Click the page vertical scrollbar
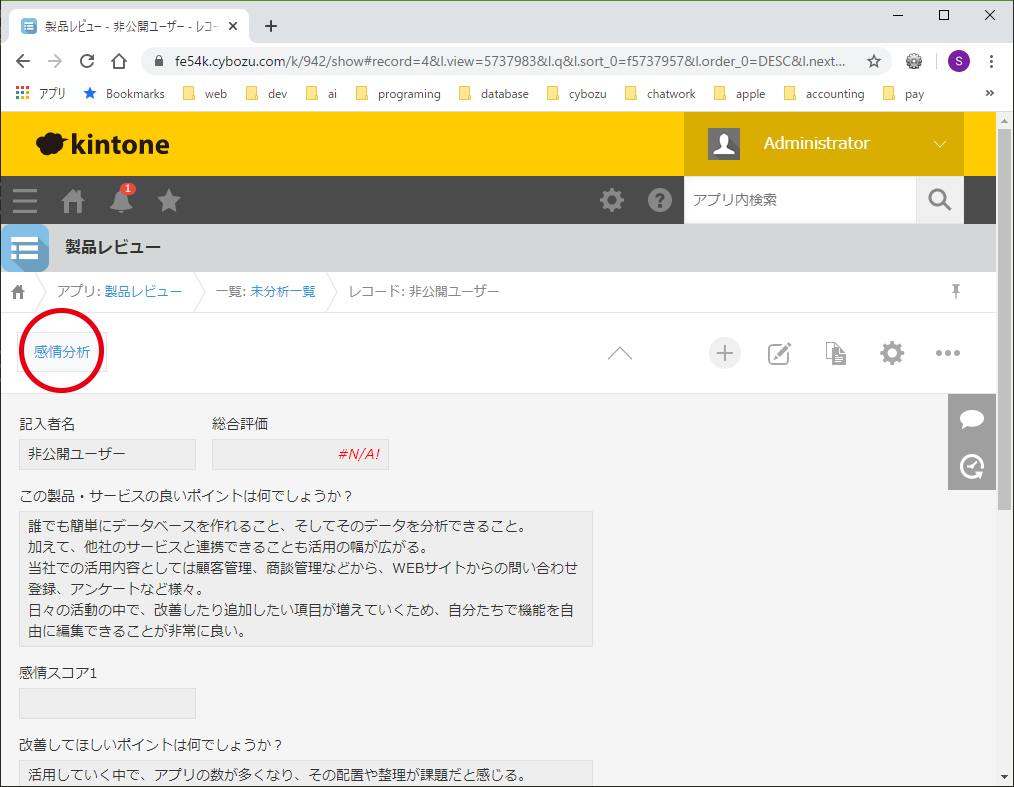Viewport: 1014px width, 787px height. pyautogui.click(x=1004, y=318)
